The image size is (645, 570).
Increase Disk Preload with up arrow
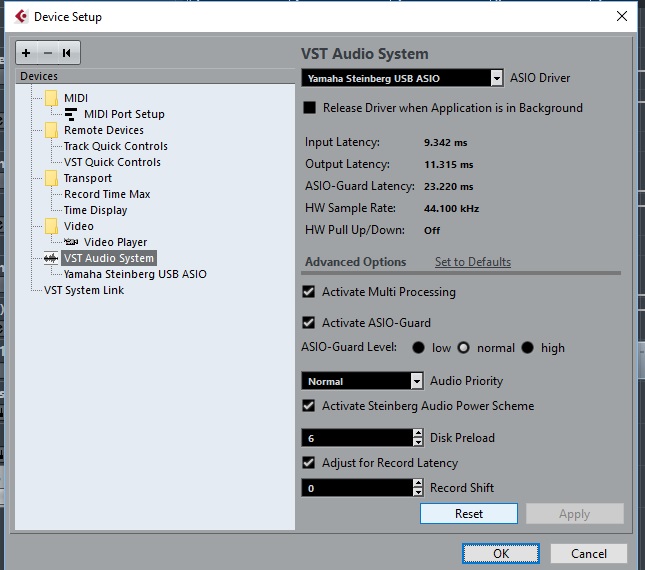pyautogui.click(x=418, y=433)
